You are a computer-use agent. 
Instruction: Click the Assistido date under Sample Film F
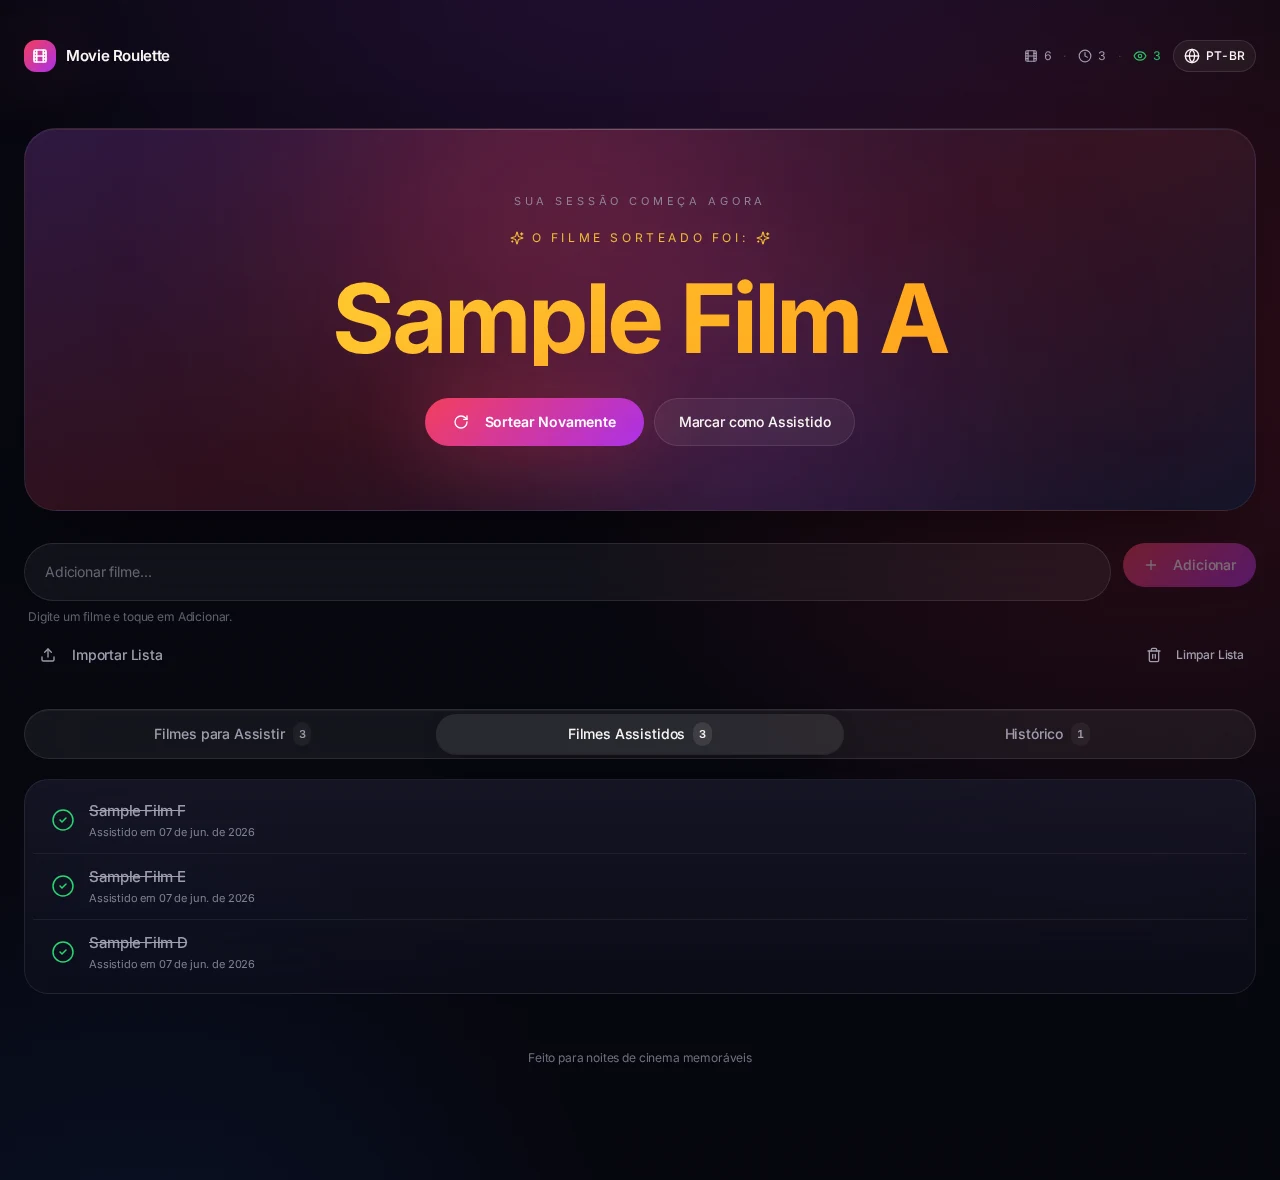[x=172, y=832]
